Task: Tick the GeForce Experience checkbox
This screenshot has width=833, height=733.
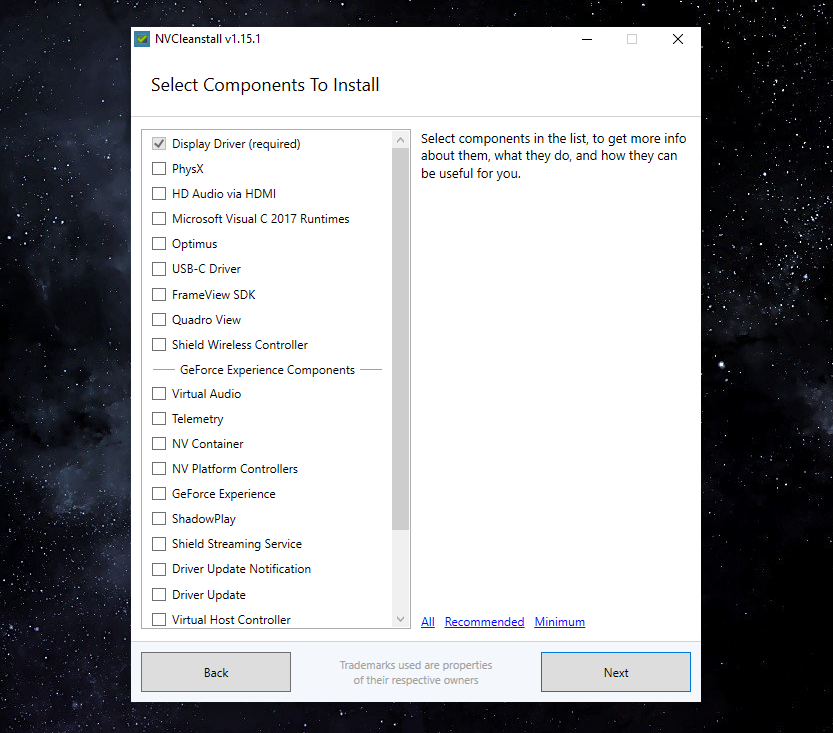Action: pyautogui.click(x=159, y=494)
